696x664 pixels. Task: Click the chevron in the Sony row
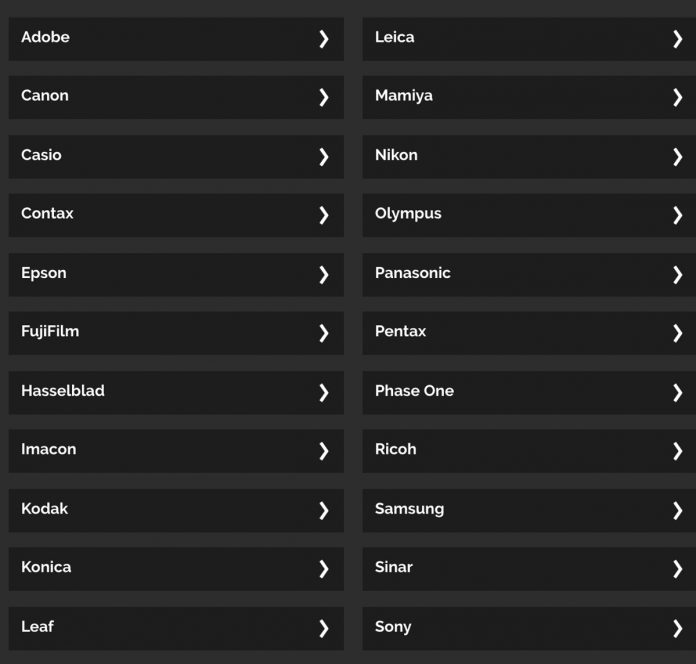click(677, 628)
